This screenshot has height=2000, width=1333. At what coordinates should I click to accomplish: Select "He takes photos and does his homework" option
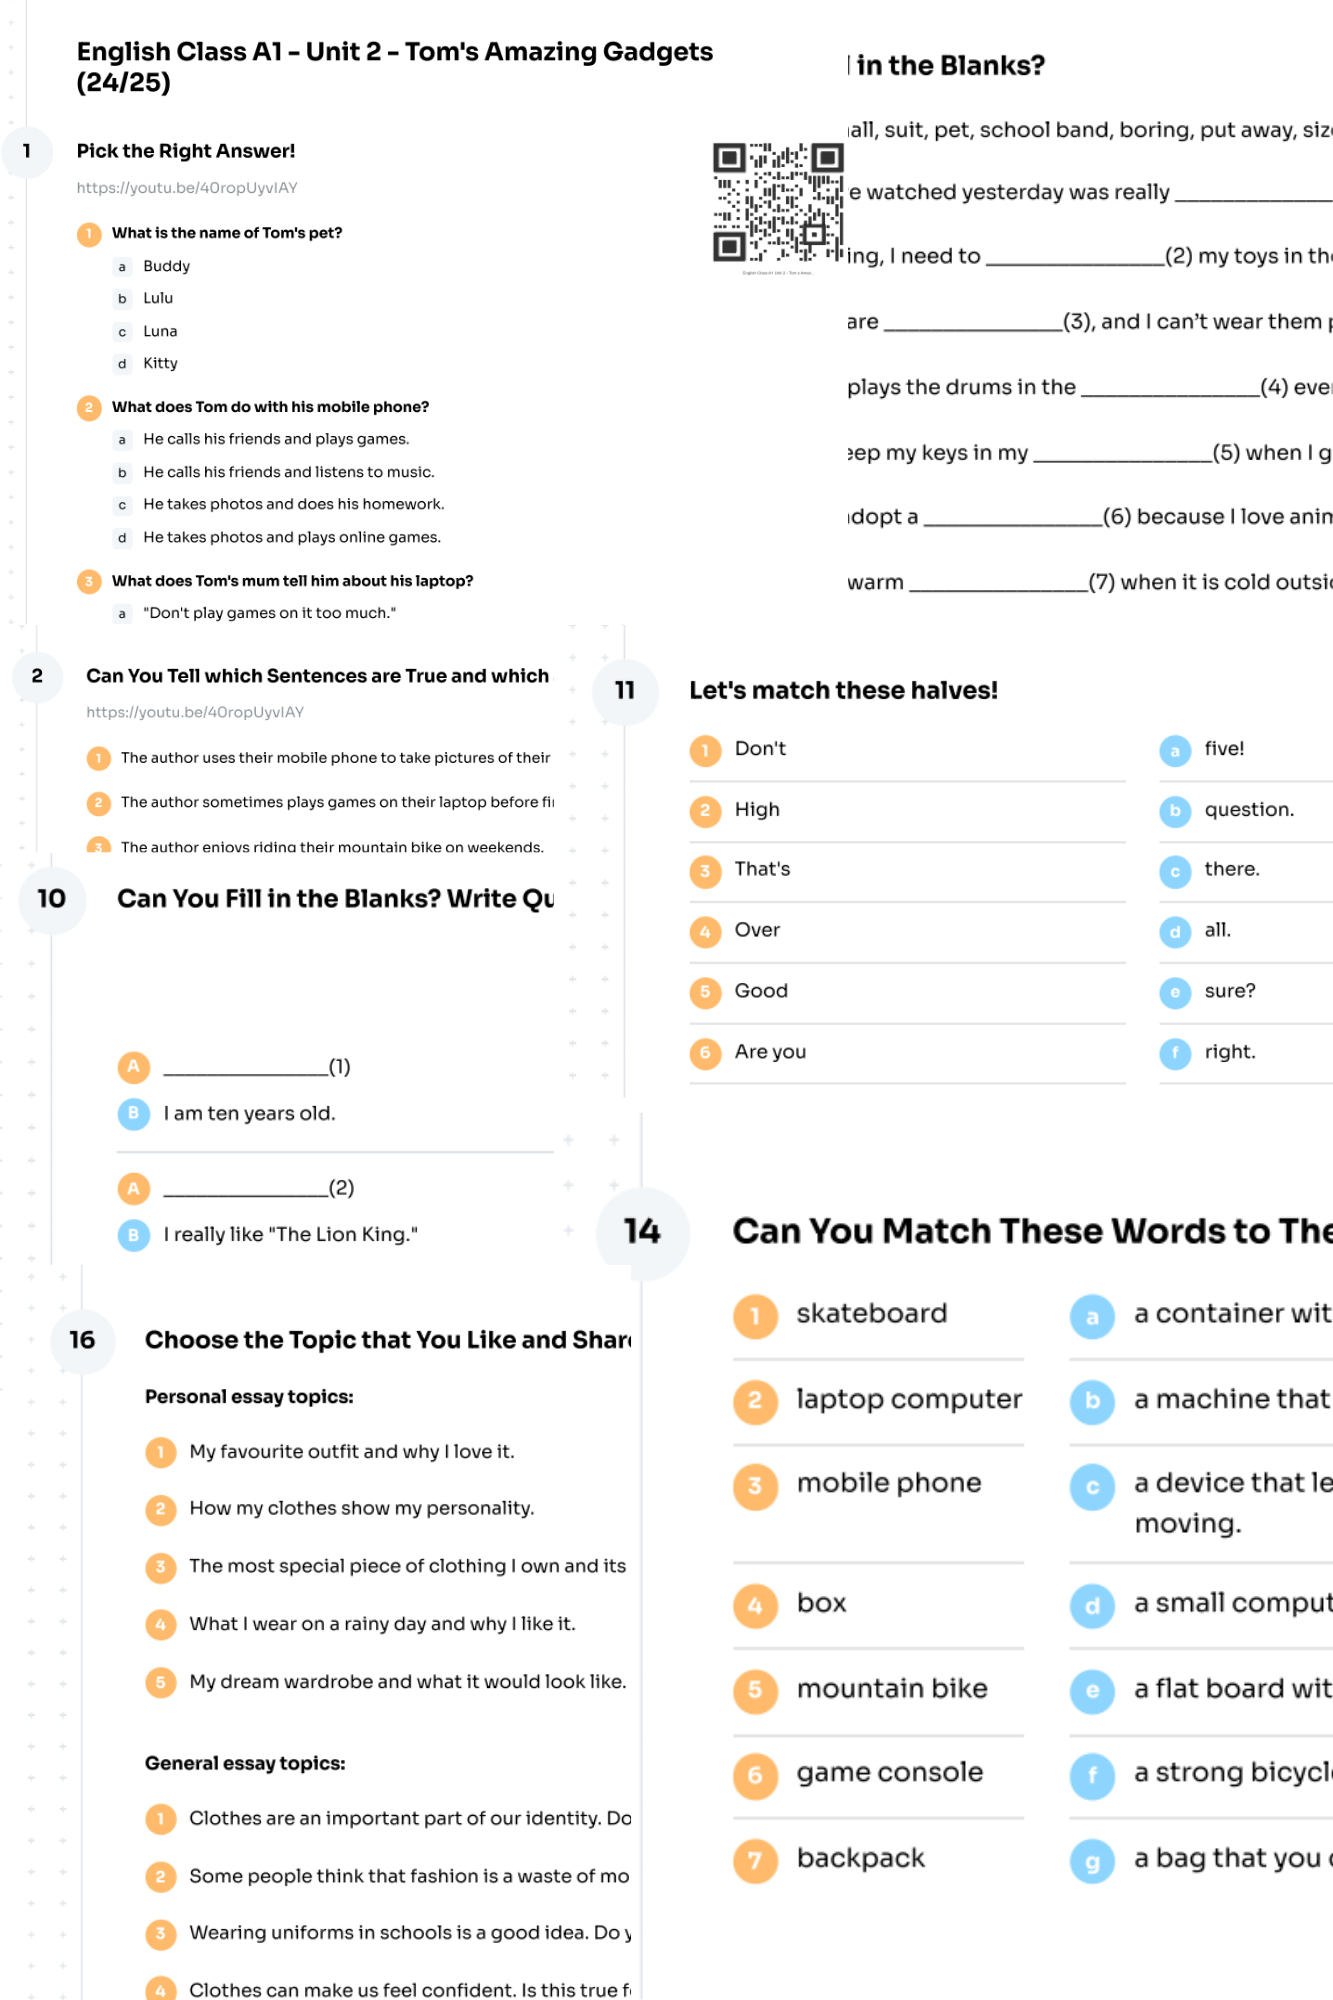click(x=293, y=504)
